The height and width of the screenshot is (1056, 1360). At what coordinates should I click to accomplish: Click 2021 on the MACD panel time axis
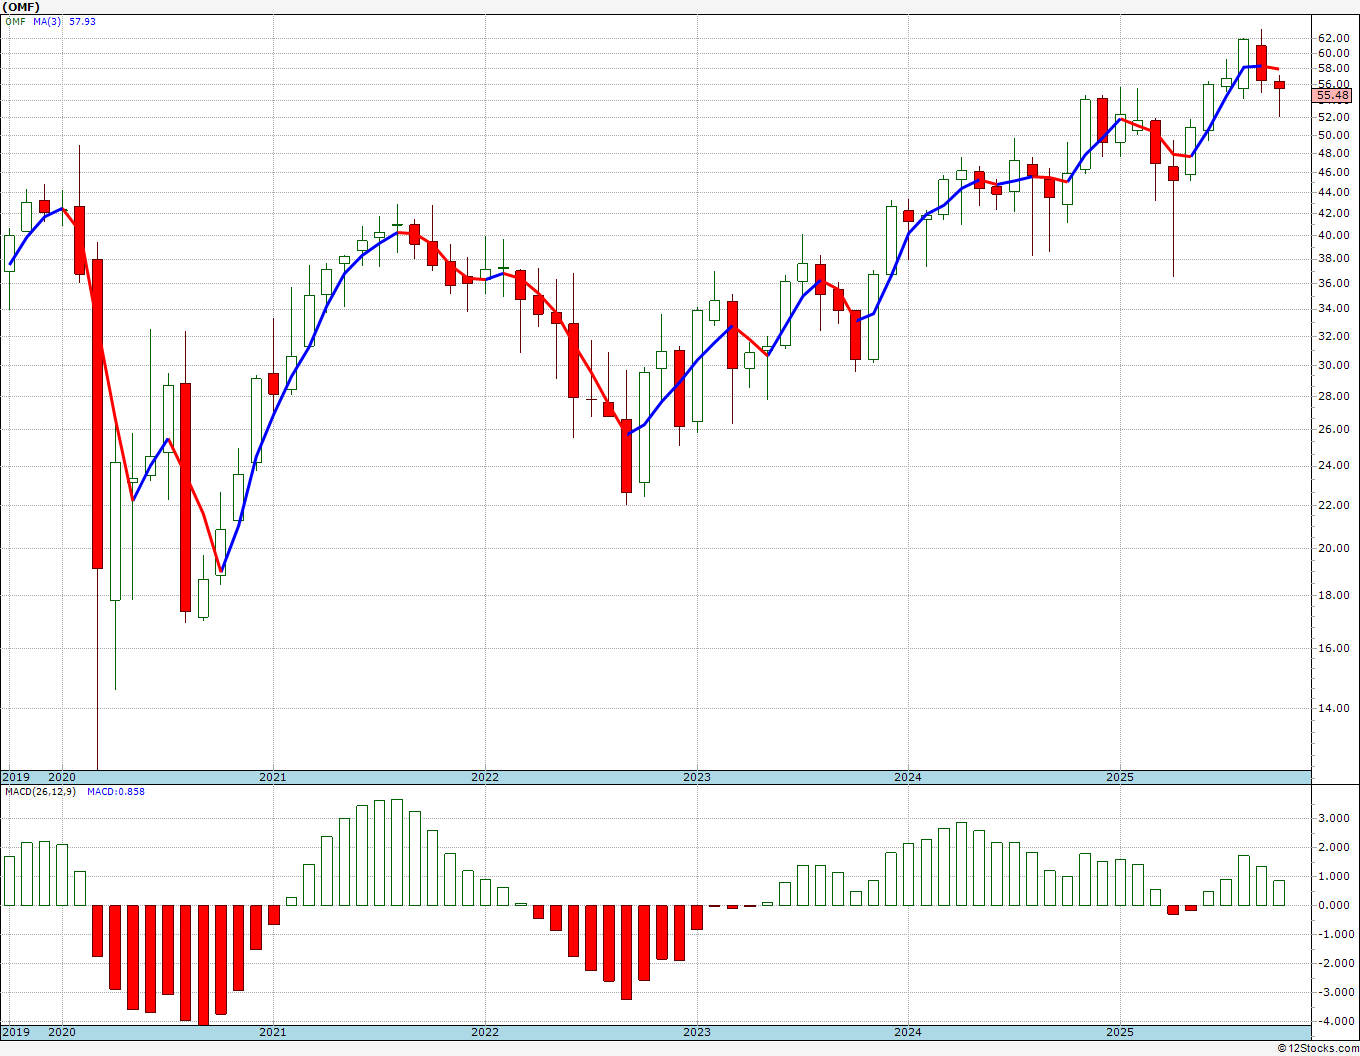click(x=273, y=1032)
